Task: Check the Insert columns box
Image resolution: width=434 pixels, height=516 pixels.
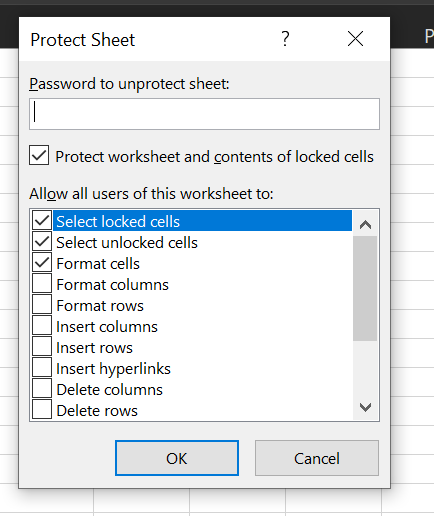Action: [x=42, y=325]
